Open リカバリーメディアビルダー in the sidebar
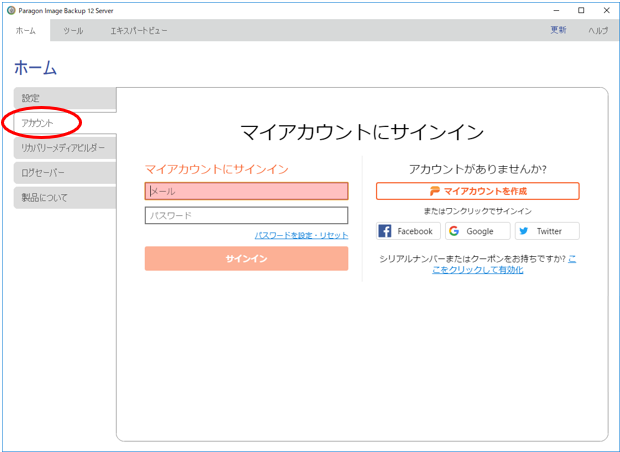620x452 pixels. 65,148
